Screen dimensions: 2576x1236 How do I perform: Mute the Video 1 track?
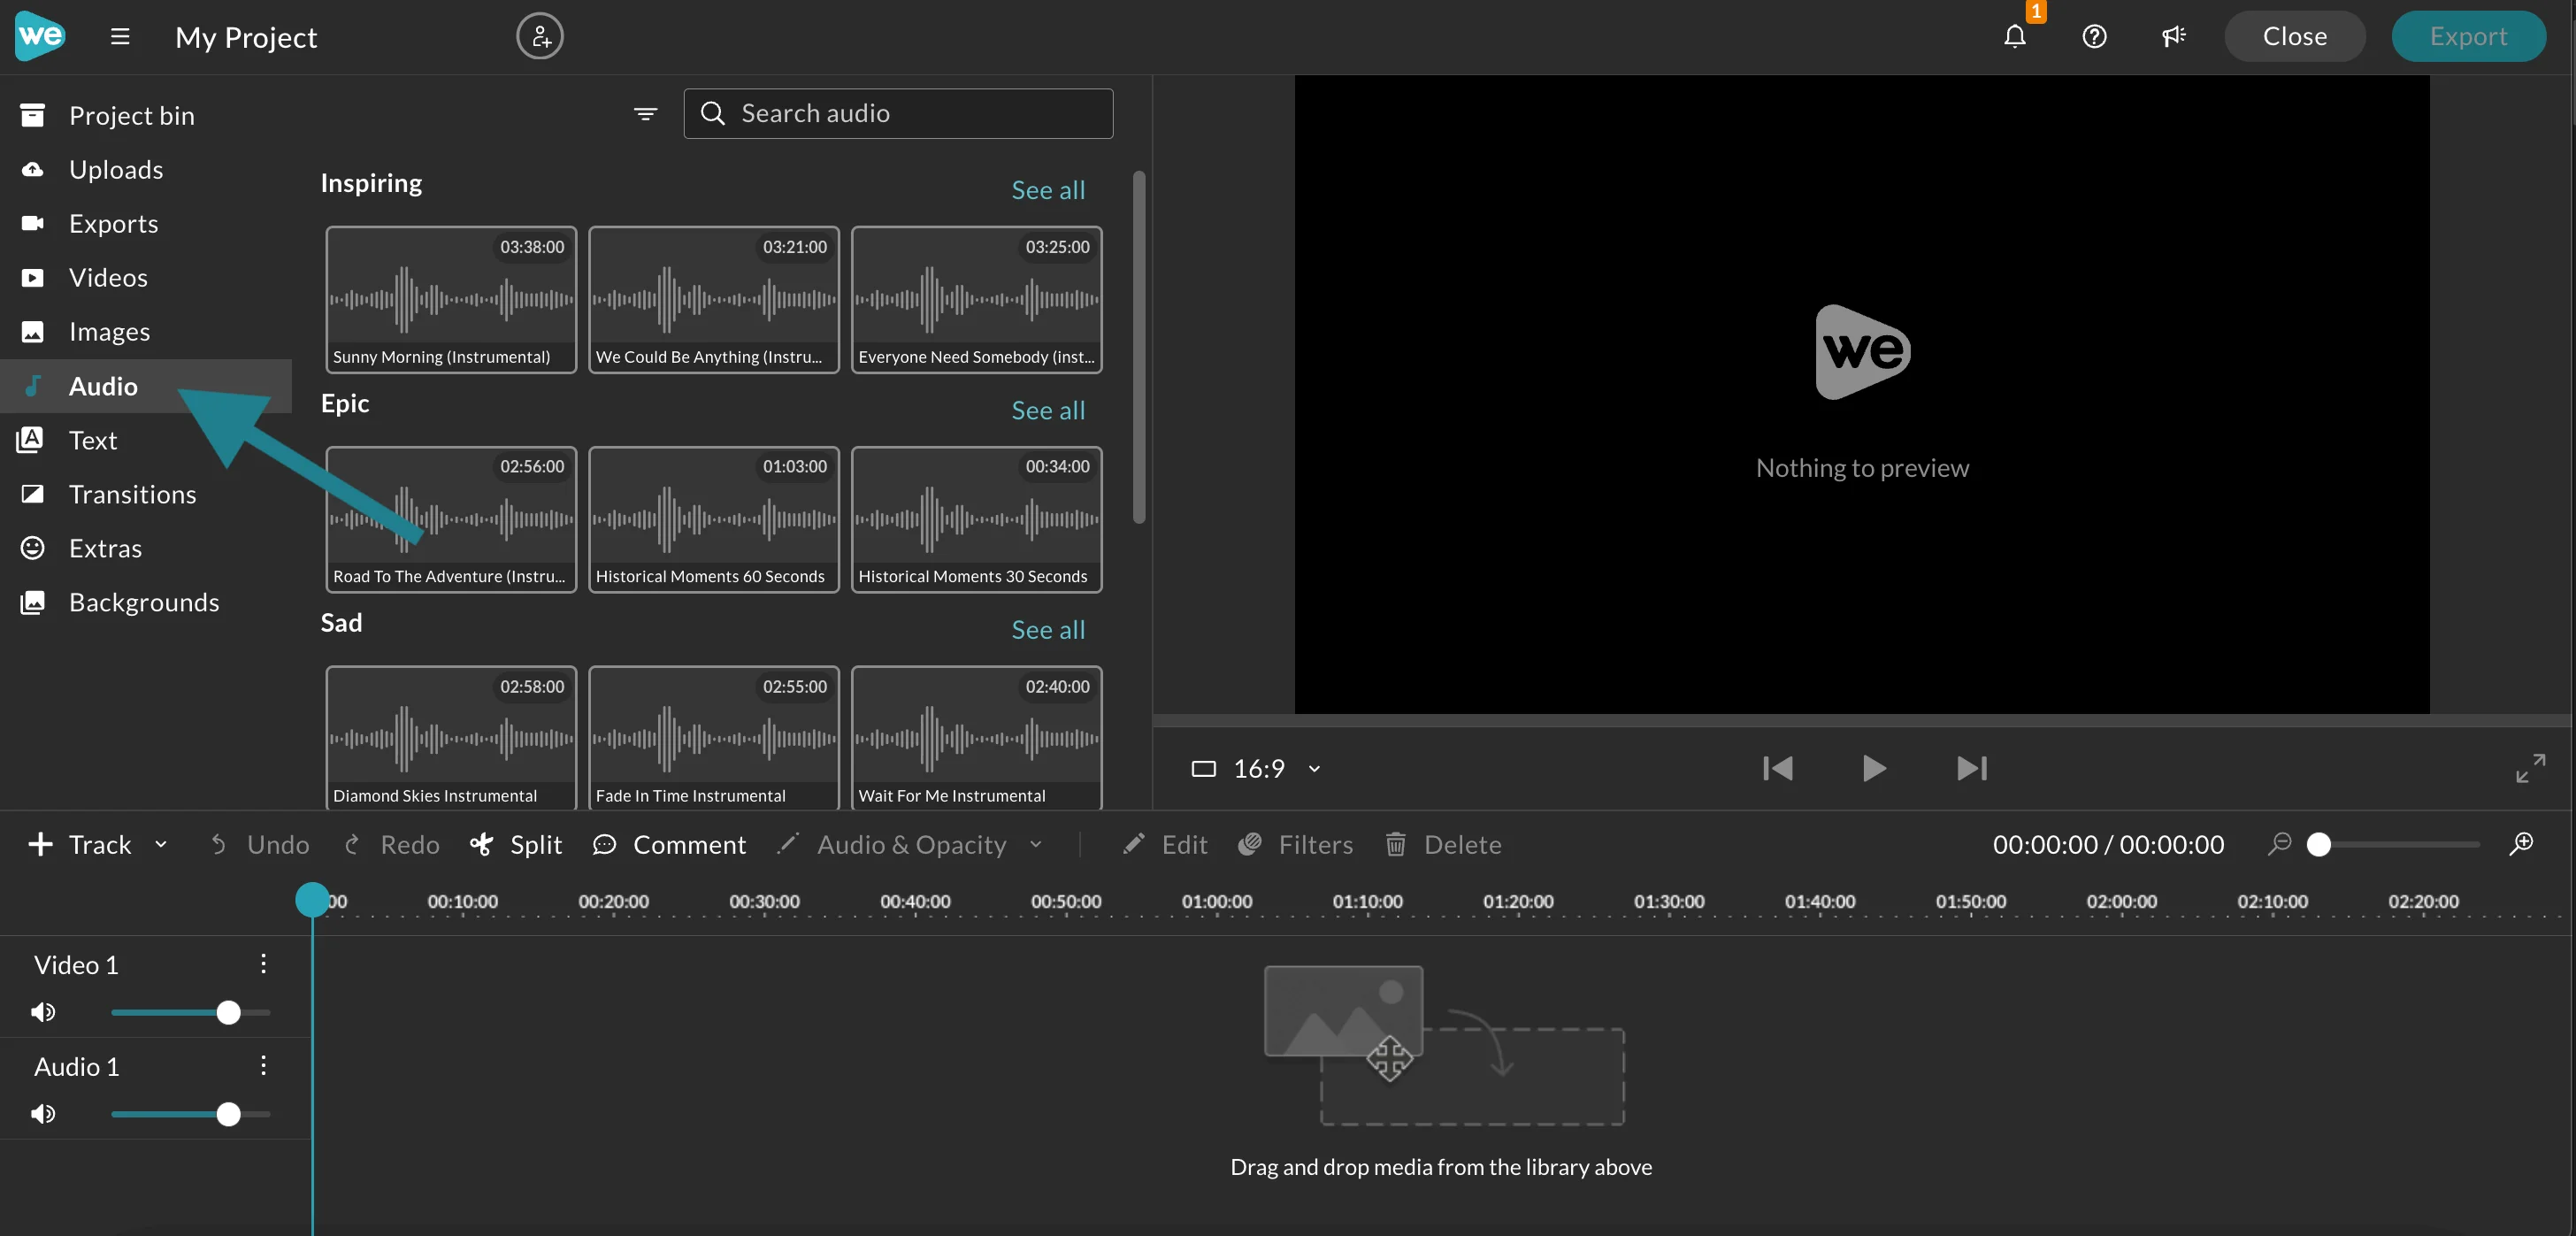[x=43, y=1012]
